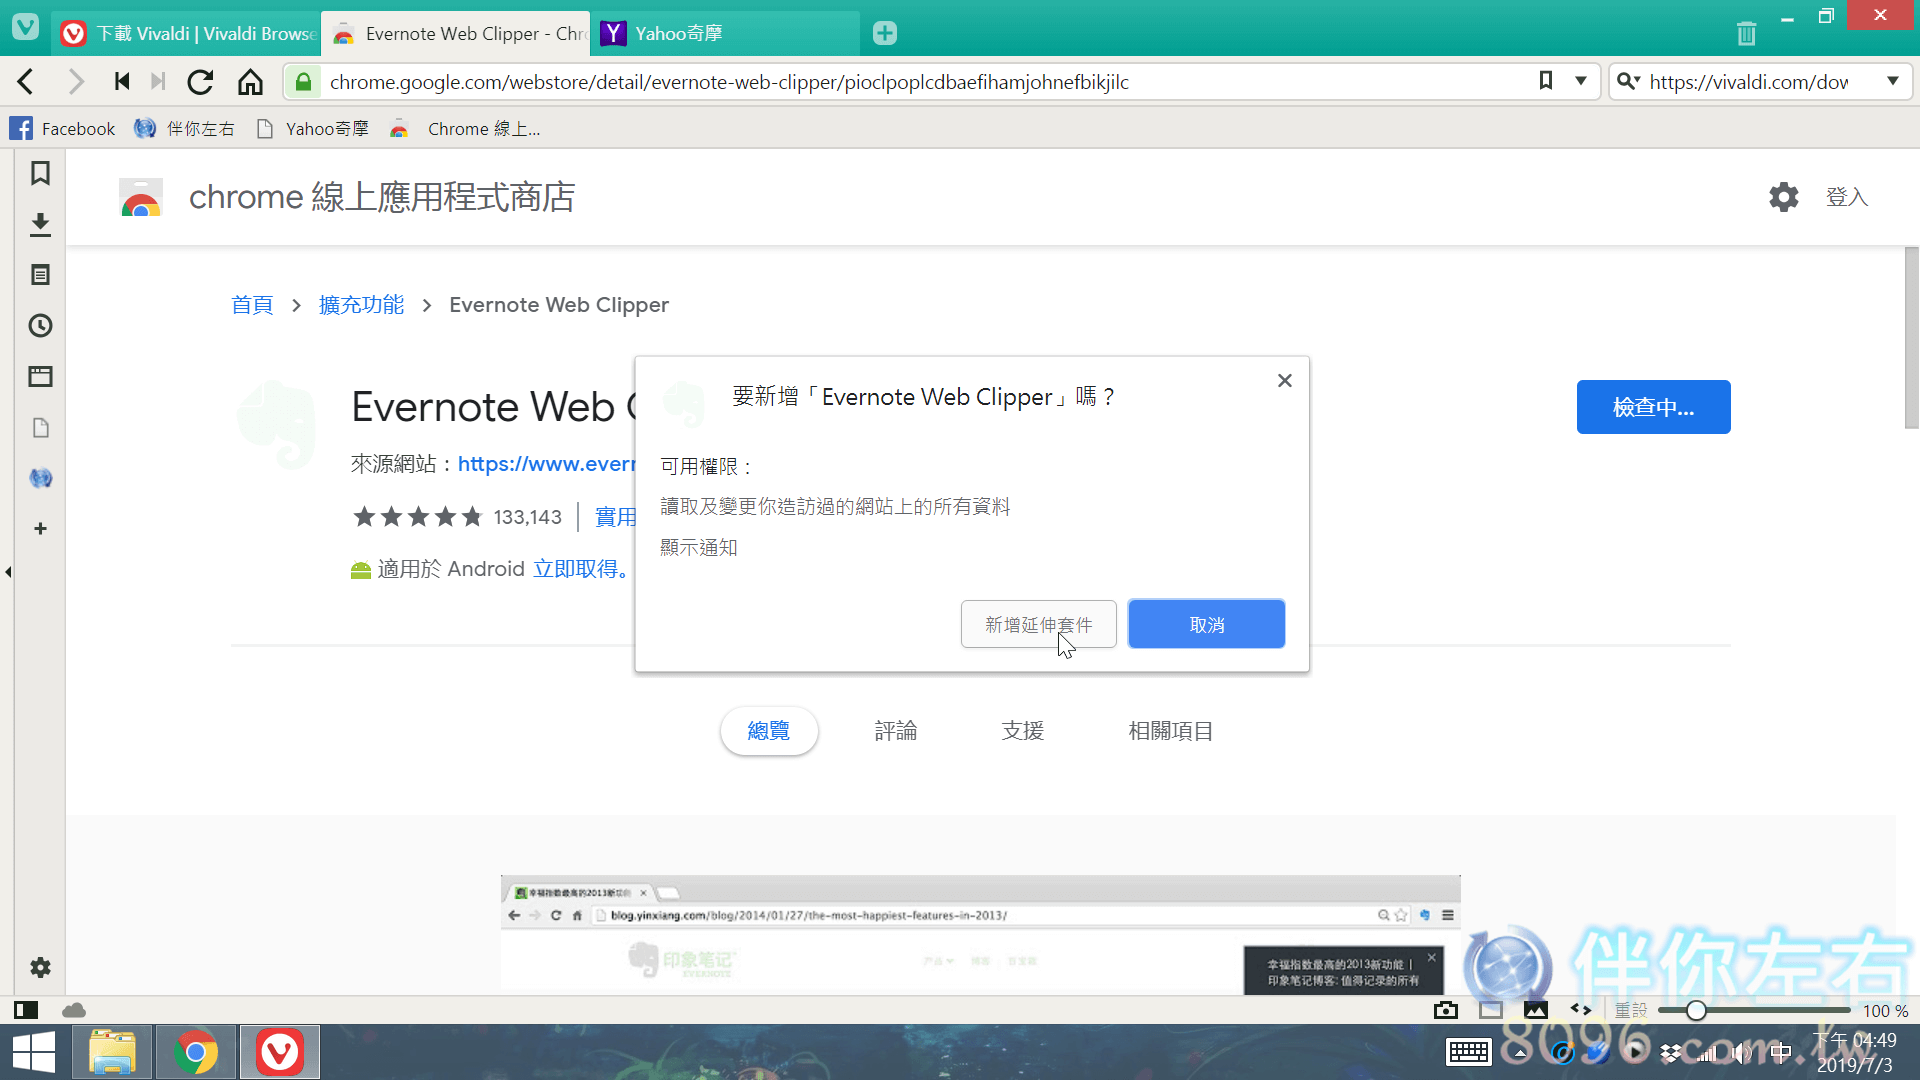This screenshot has width=1920, height=1080.
Task: Go to 首頁 breadcrumb
Action: 252,305
